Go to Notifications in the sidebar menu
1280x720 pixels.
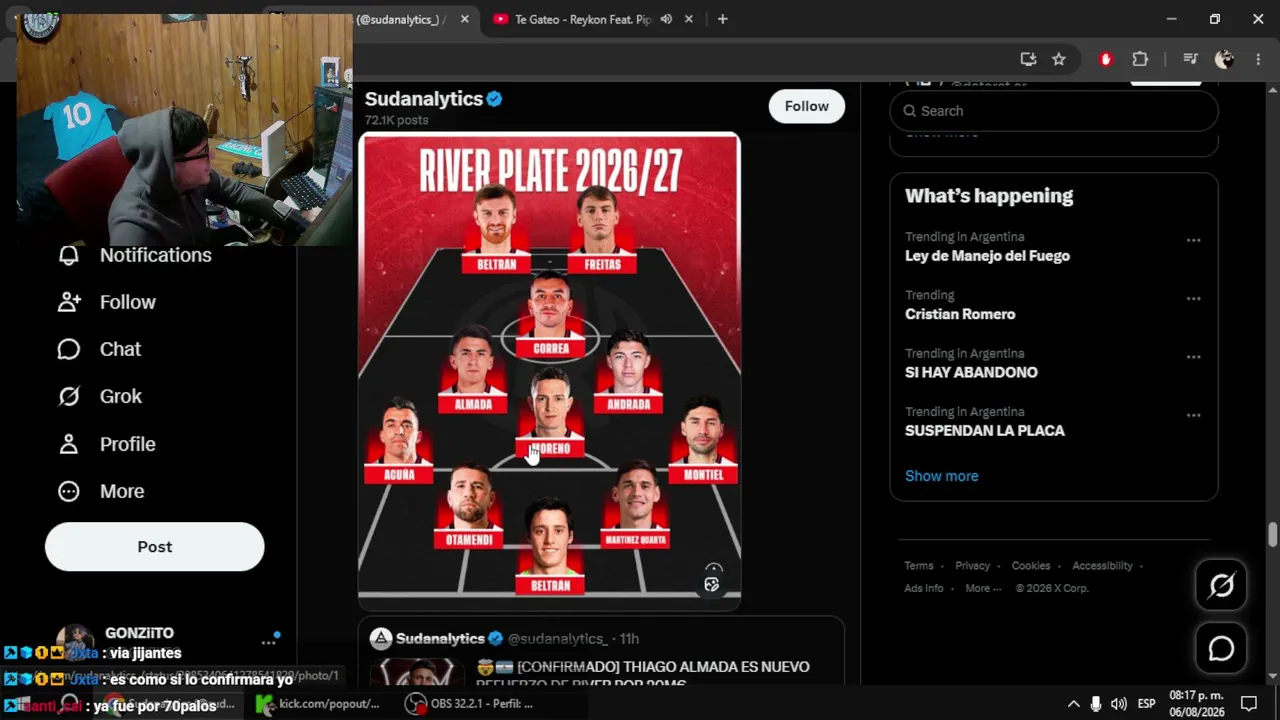[155, 255]
